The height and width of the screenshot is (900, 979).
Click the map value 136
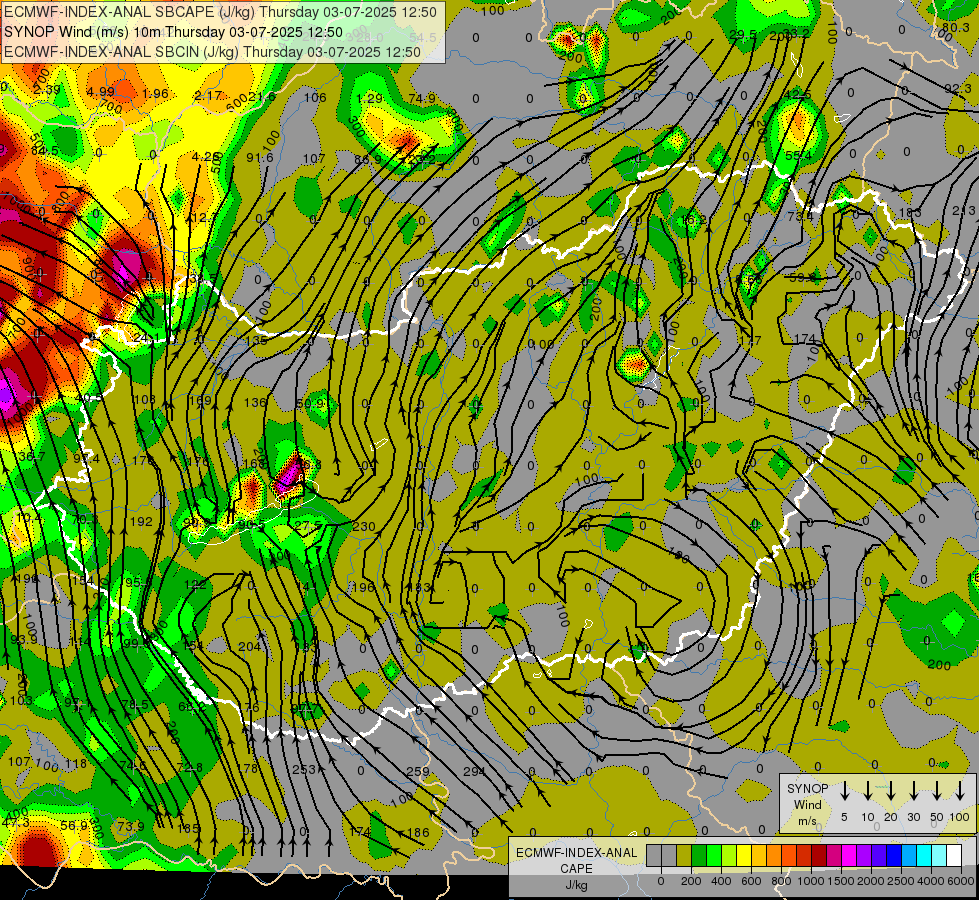pos(255,403)
